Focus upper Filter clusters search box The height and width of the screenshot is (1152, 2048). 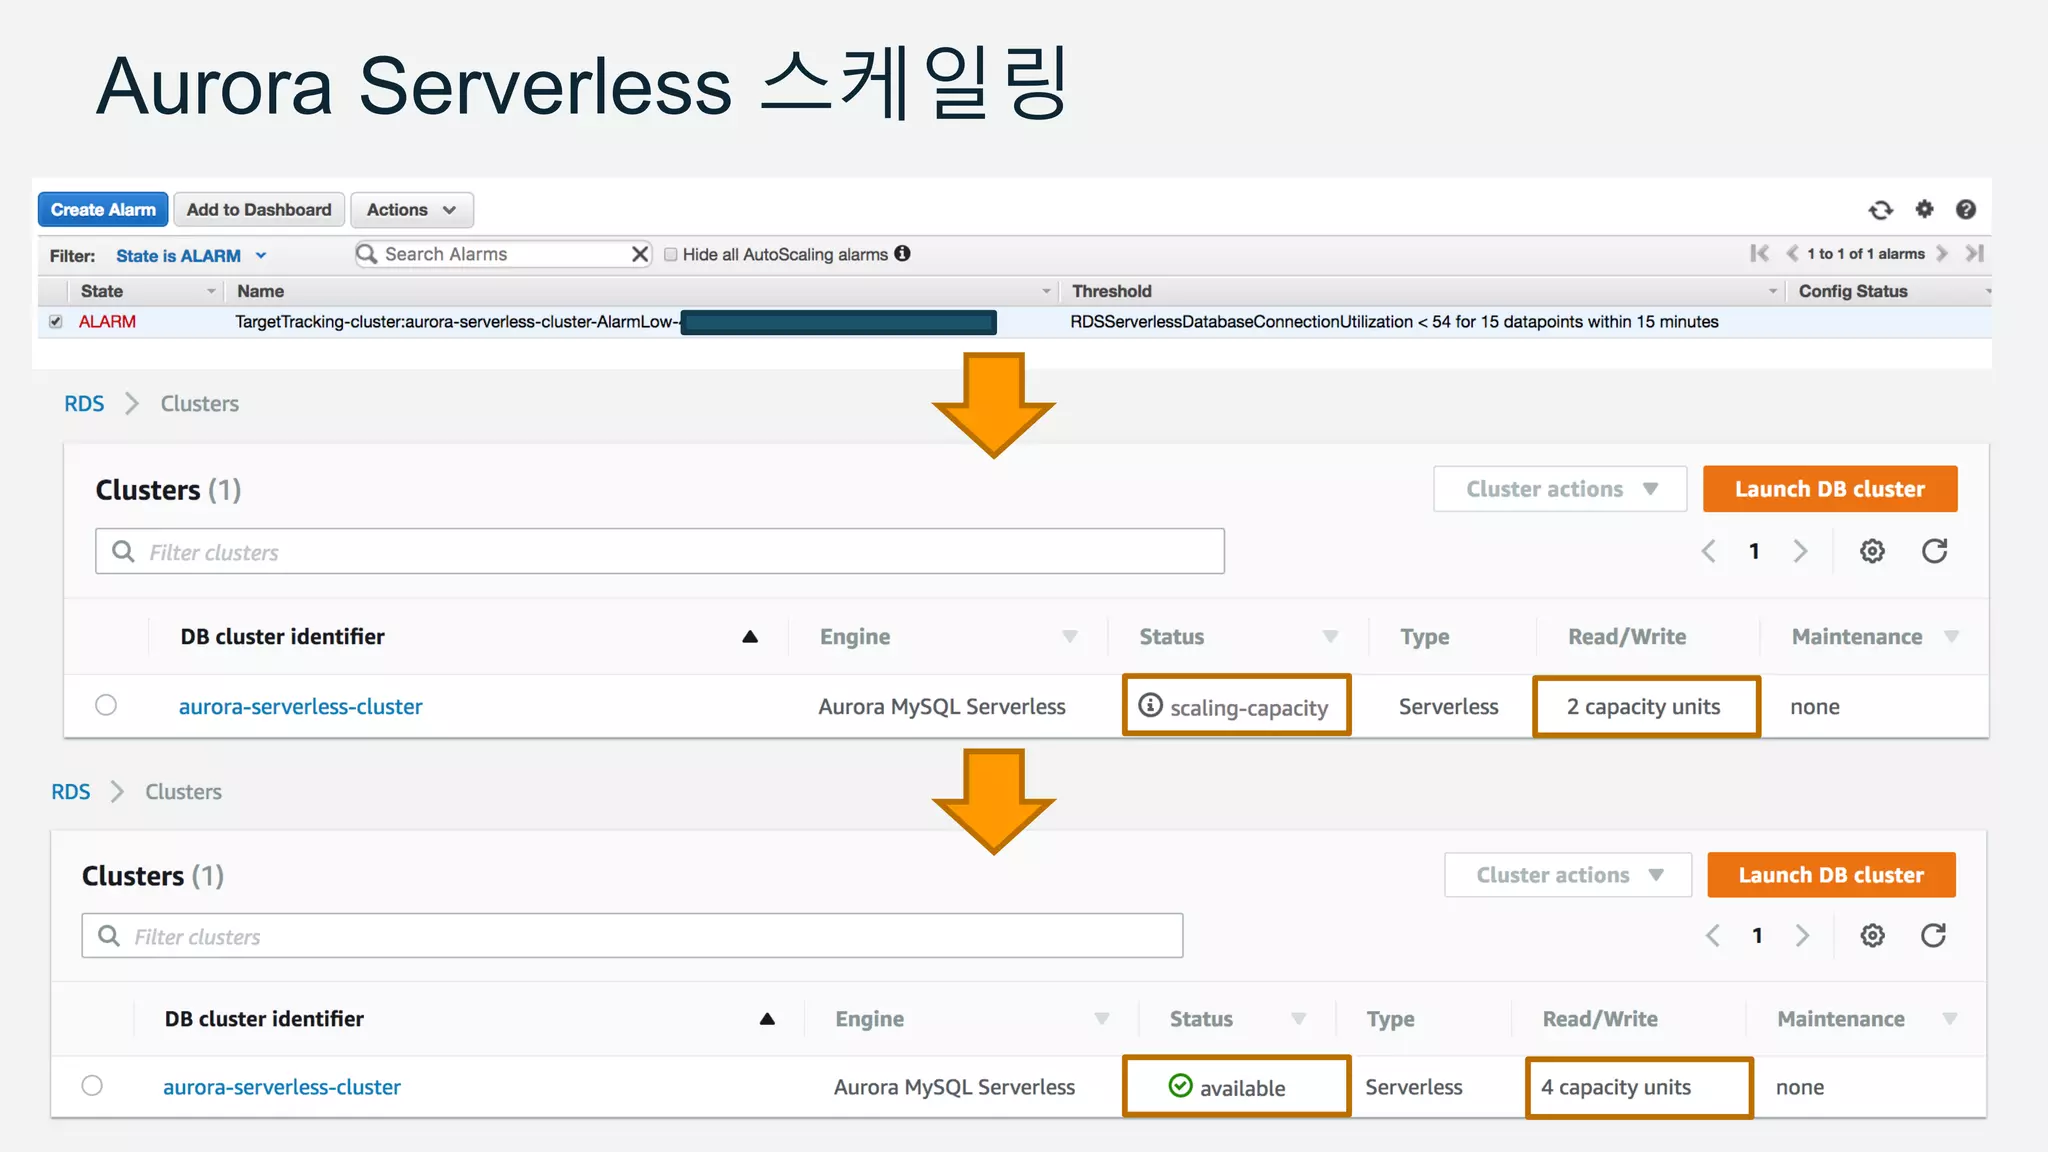[x=660, y=551]
